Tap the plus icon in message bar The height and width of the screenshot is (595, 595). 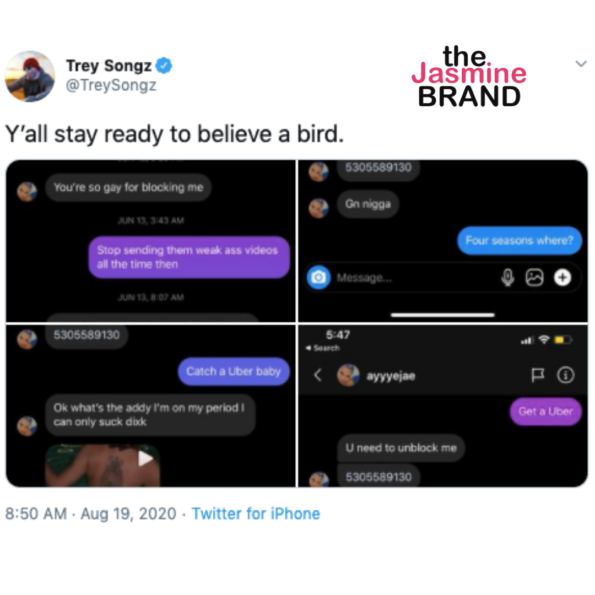(562, 277)
